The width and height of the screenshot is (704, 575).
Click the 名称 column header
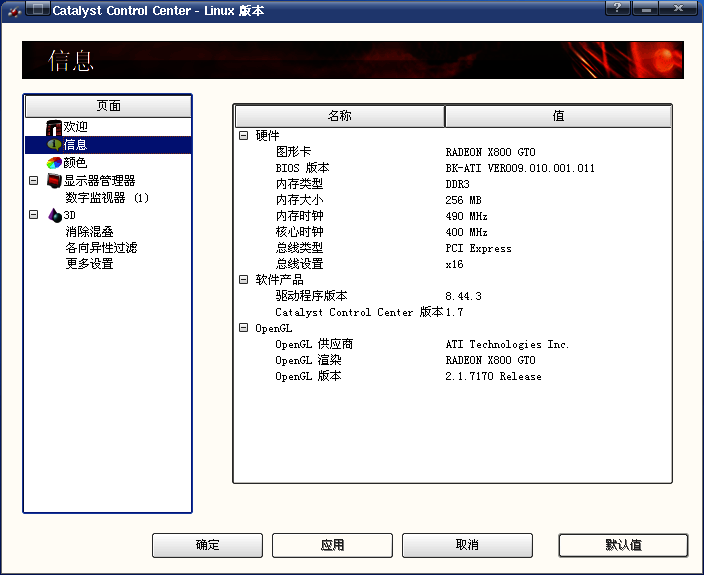340,116
